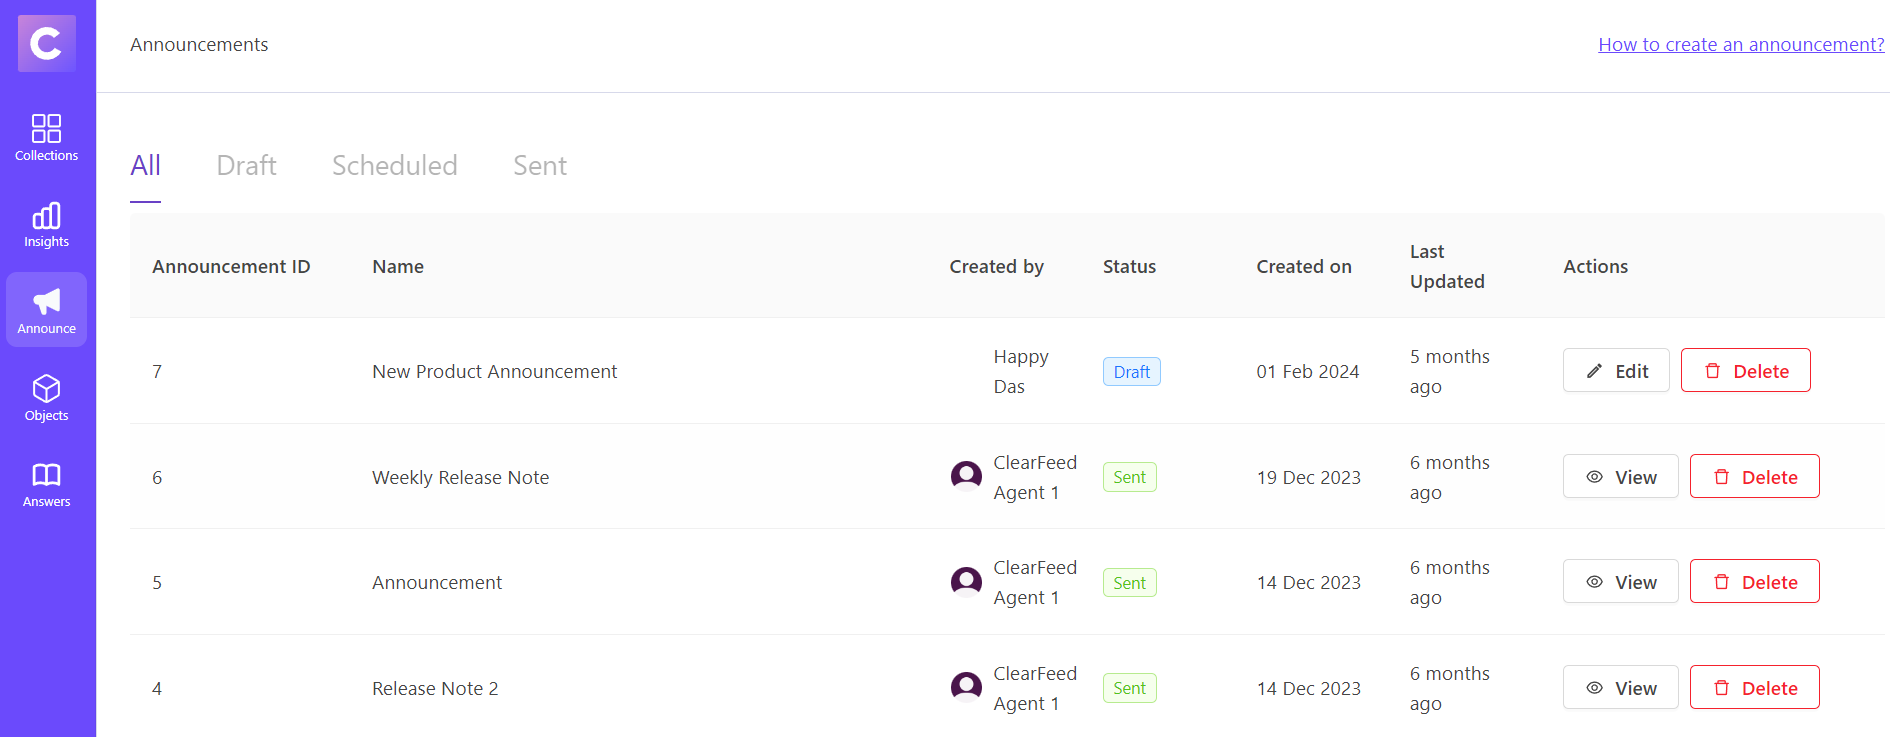1890x737 pixels.
Task: Edit the New Product Announcement draft
Action: [1616, 371]
